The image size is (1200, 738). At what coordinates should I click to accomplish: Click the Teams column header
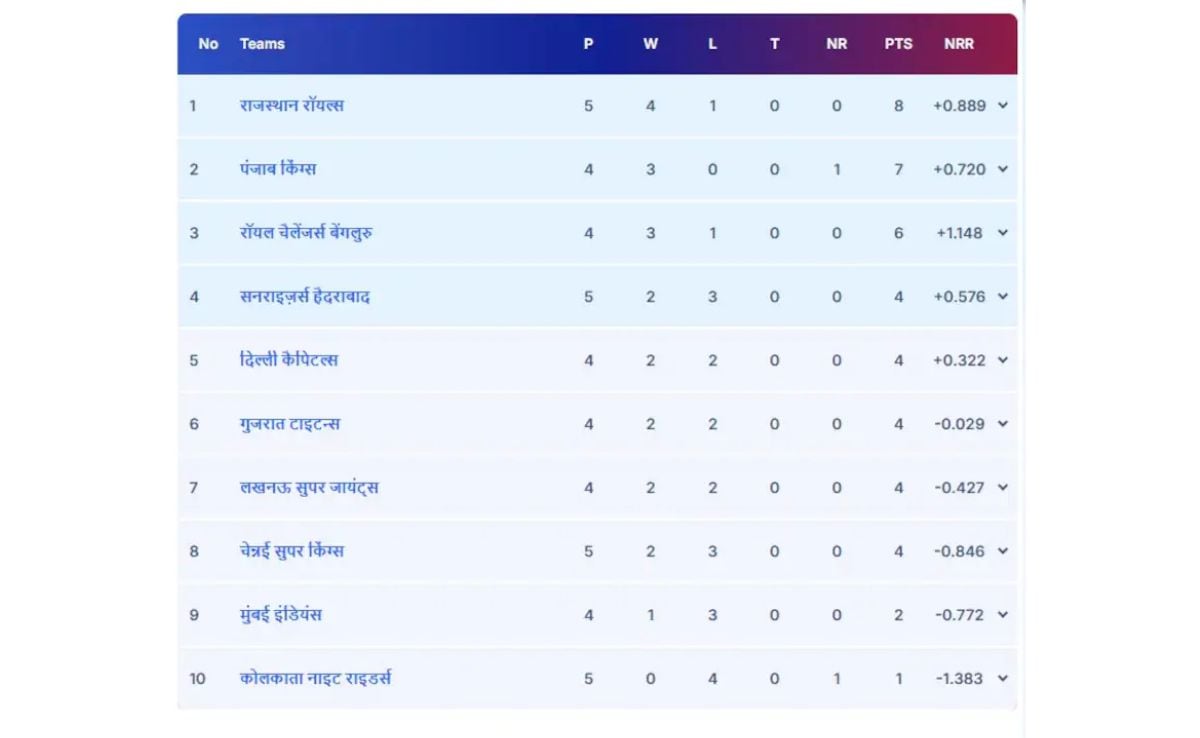261,43
